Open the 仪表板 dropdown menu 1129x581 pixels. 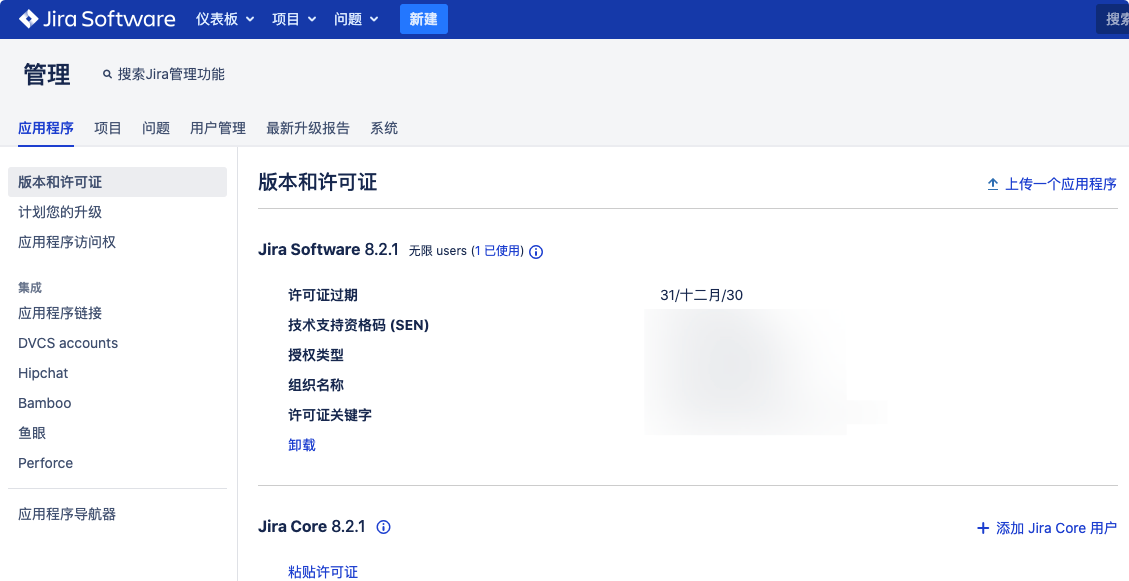225,19
